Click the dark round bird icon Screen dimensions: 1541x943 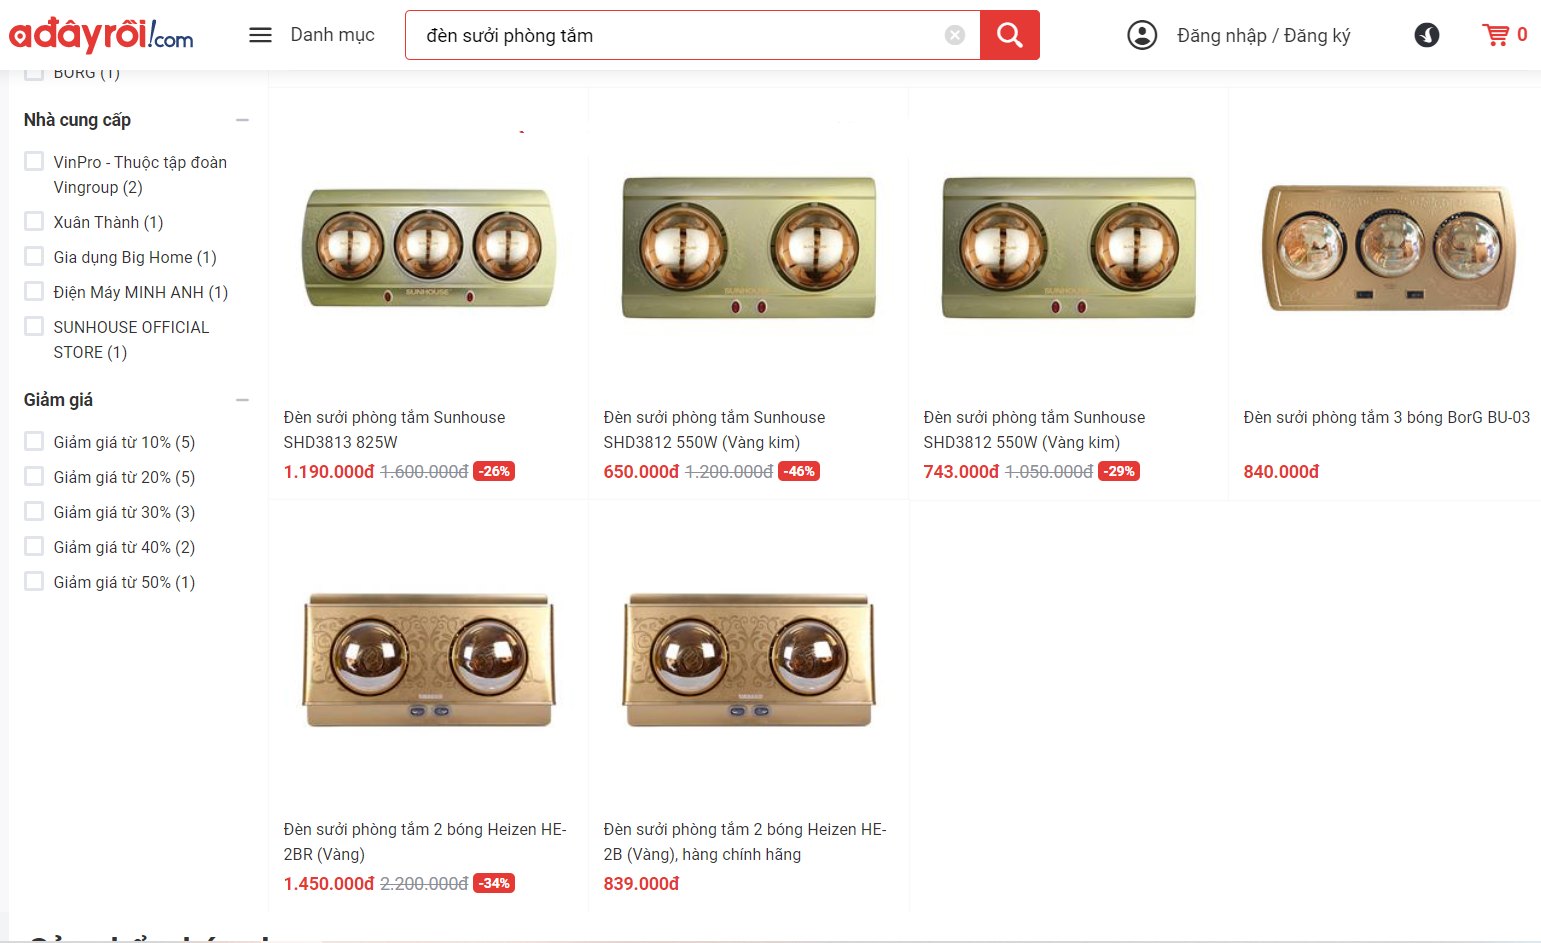[1427, 35]
